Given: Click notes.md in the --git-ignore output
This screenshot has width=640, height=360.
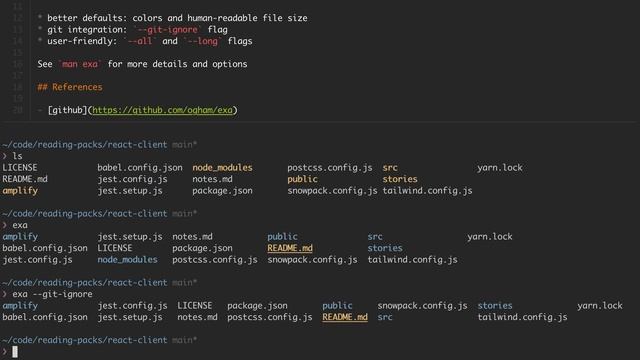Looking at the screenshot, I should pos(197,317).
